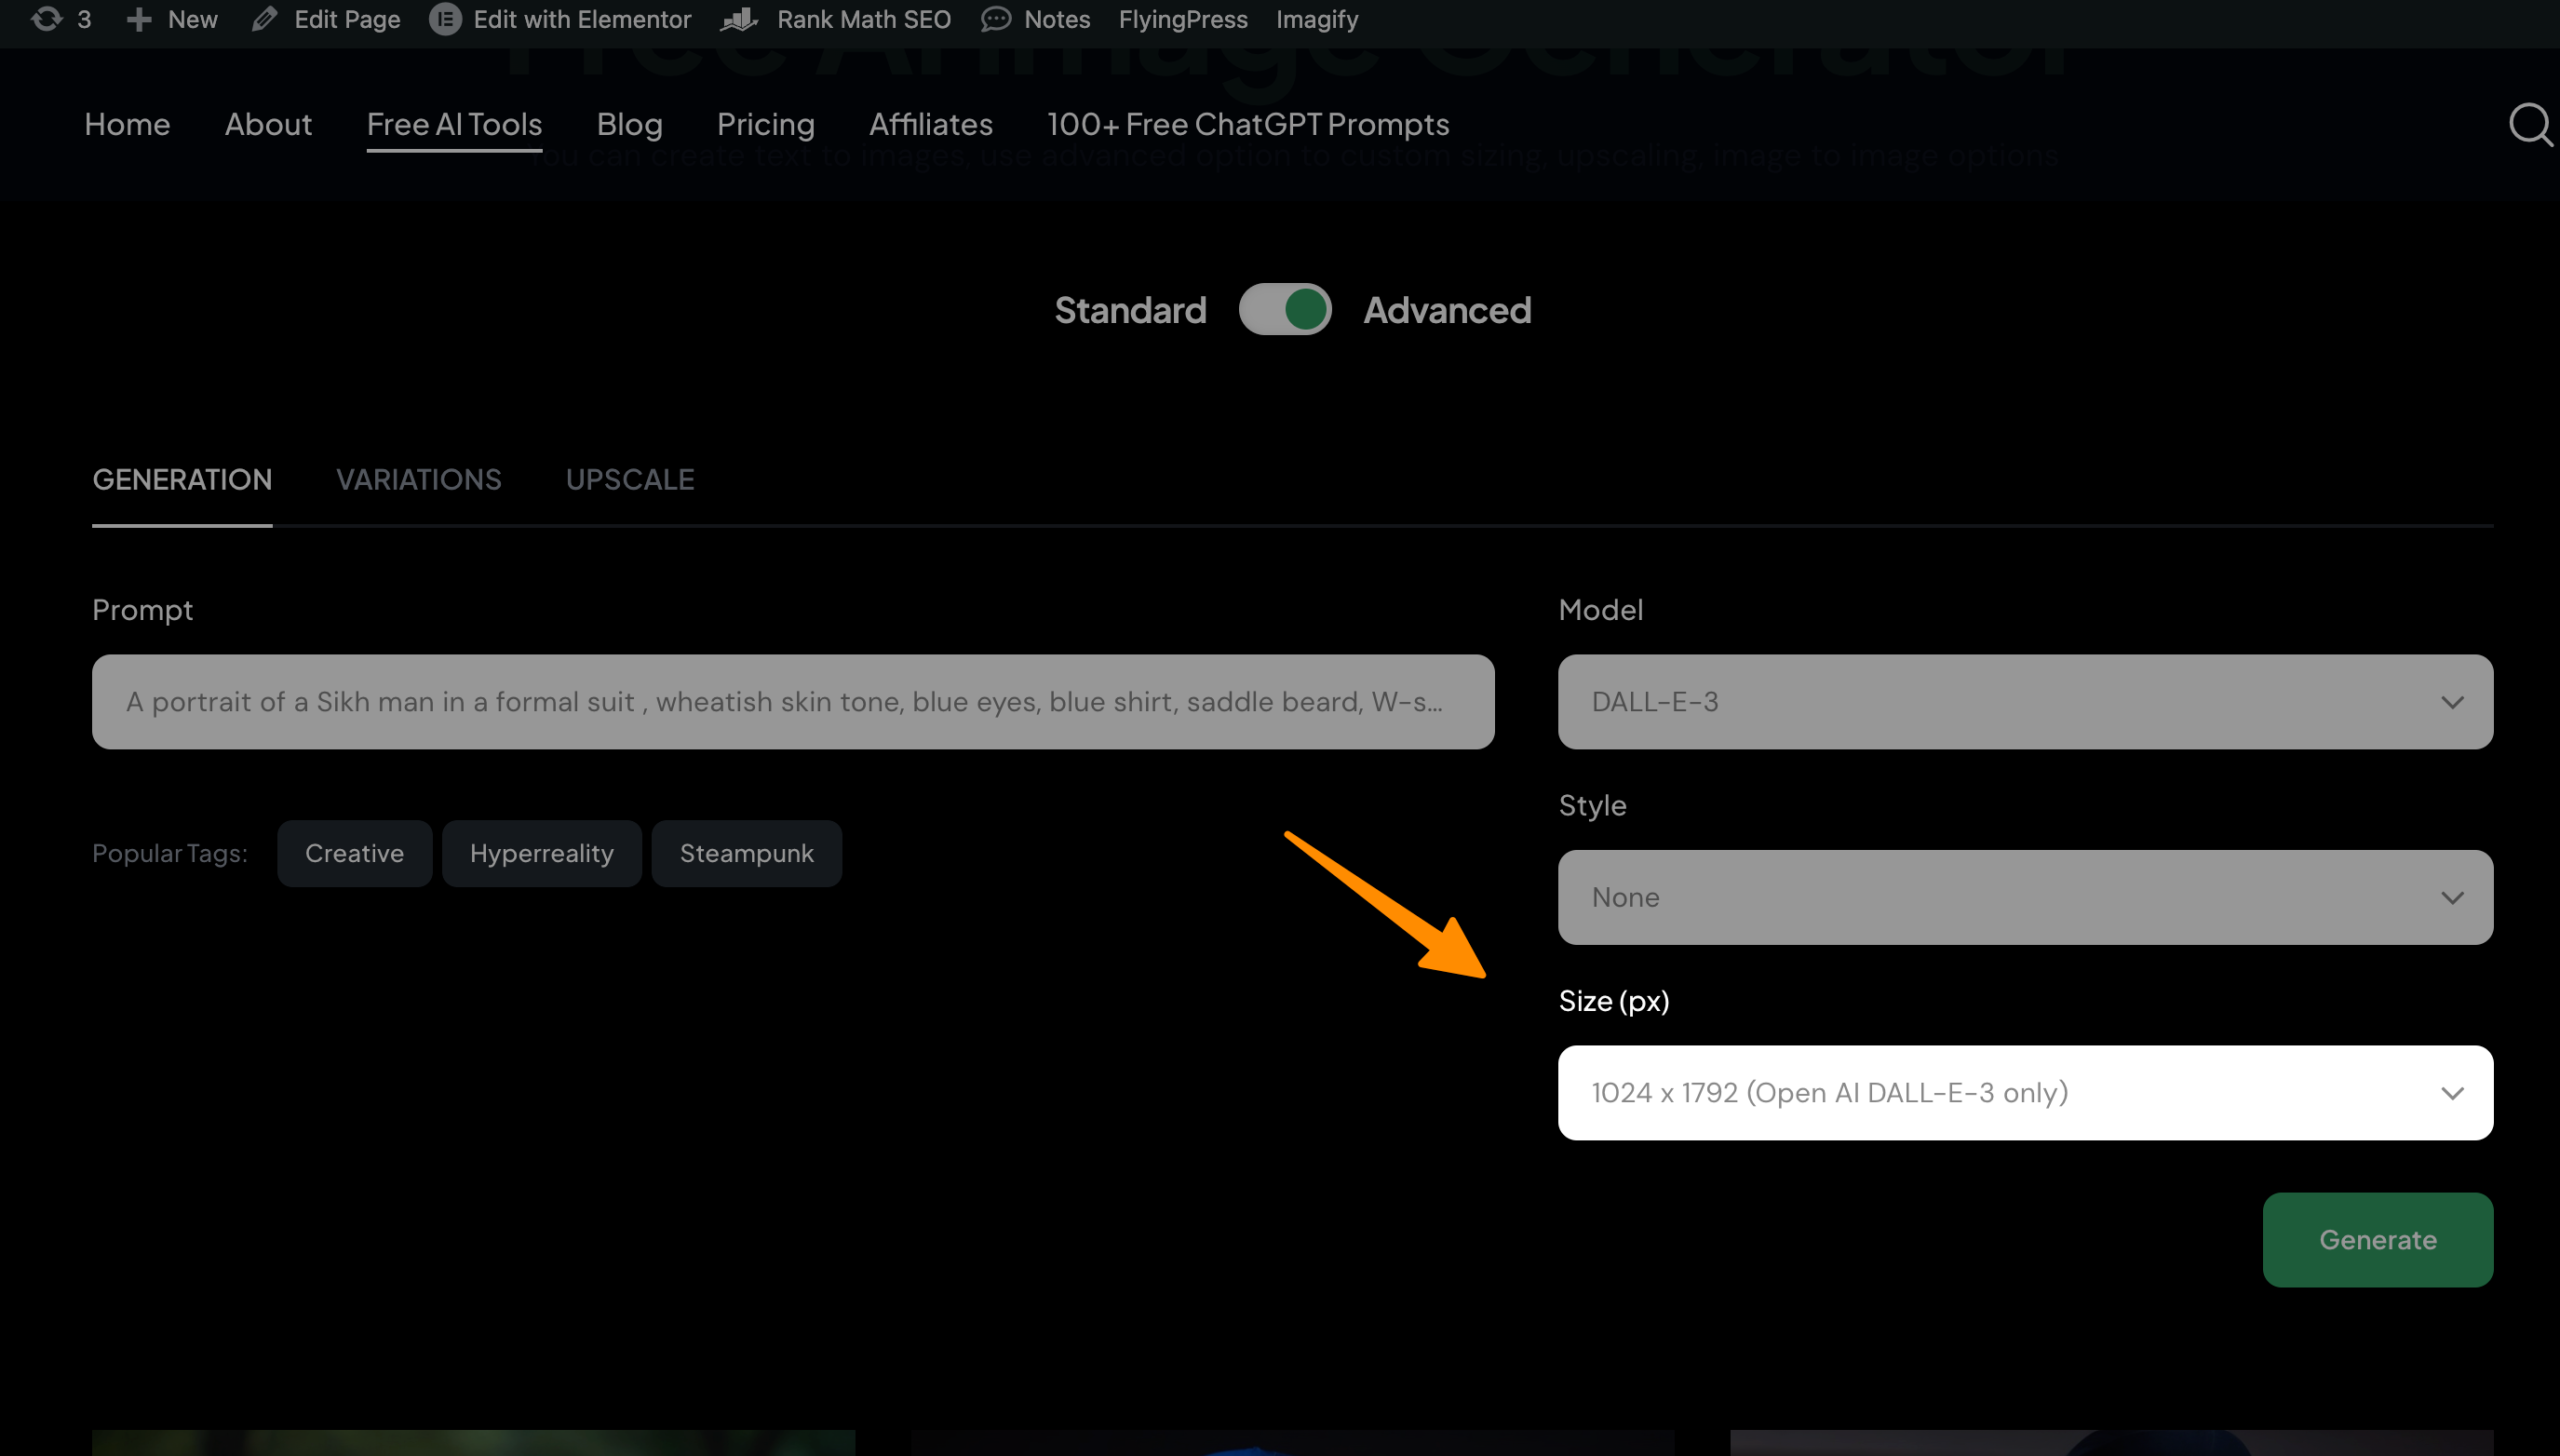
Task: Switch to the UPSCALE tab
Action: point(629,480)
